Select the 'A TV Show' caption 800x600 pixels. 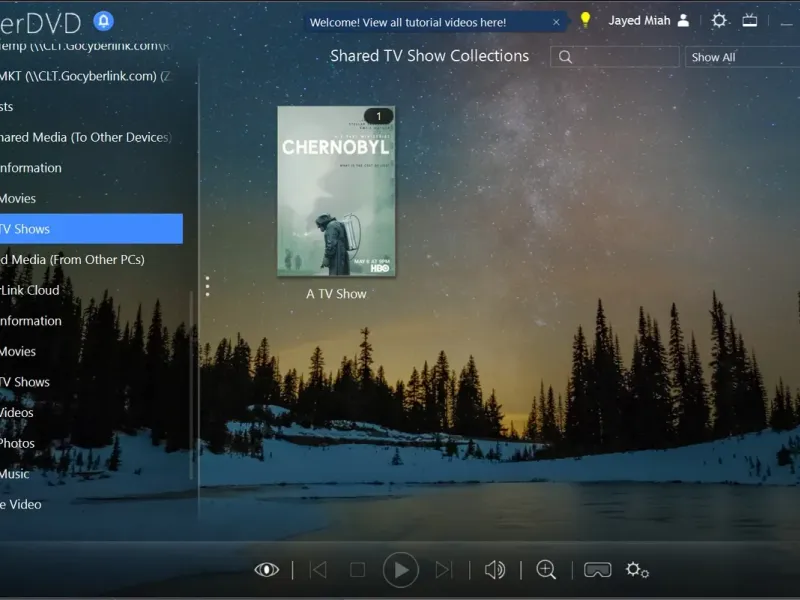click(x=336, y=294)
